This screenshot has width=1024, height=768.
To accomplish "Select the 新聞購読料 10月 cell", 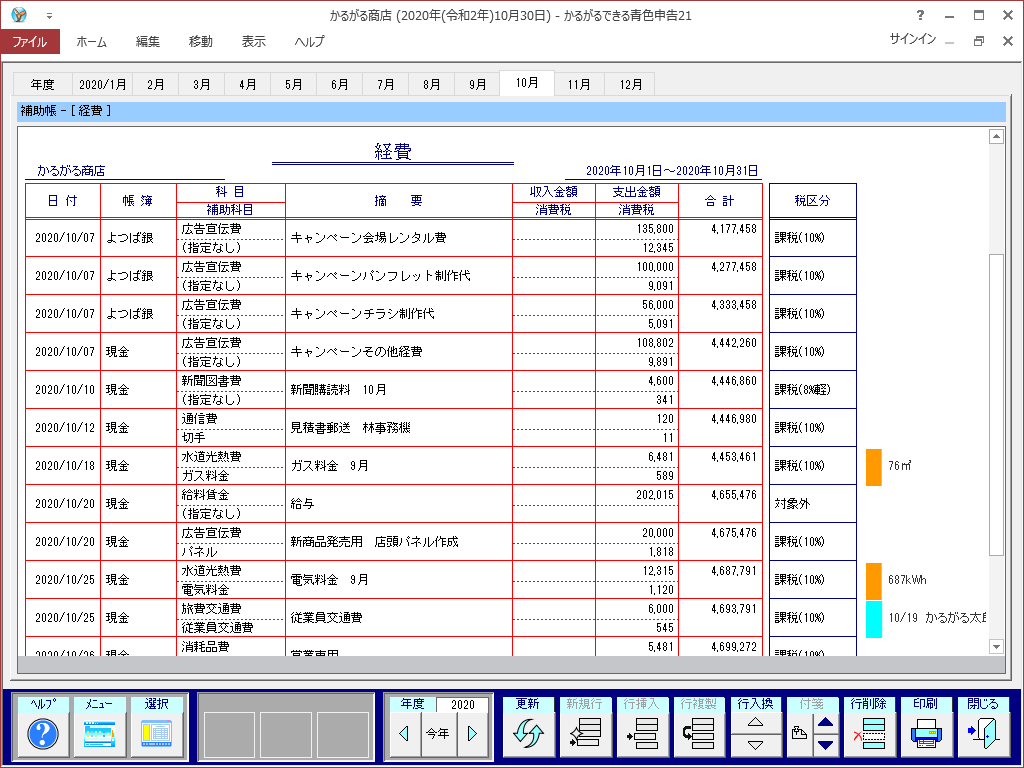I will point(398,389).
